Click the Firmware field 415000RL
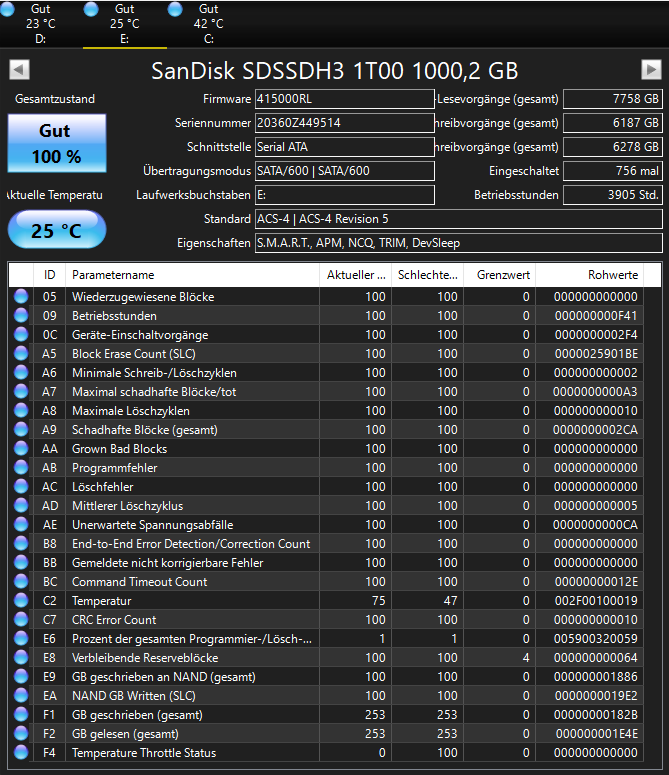This screenshot has width=669, height=775. [344, 99]
